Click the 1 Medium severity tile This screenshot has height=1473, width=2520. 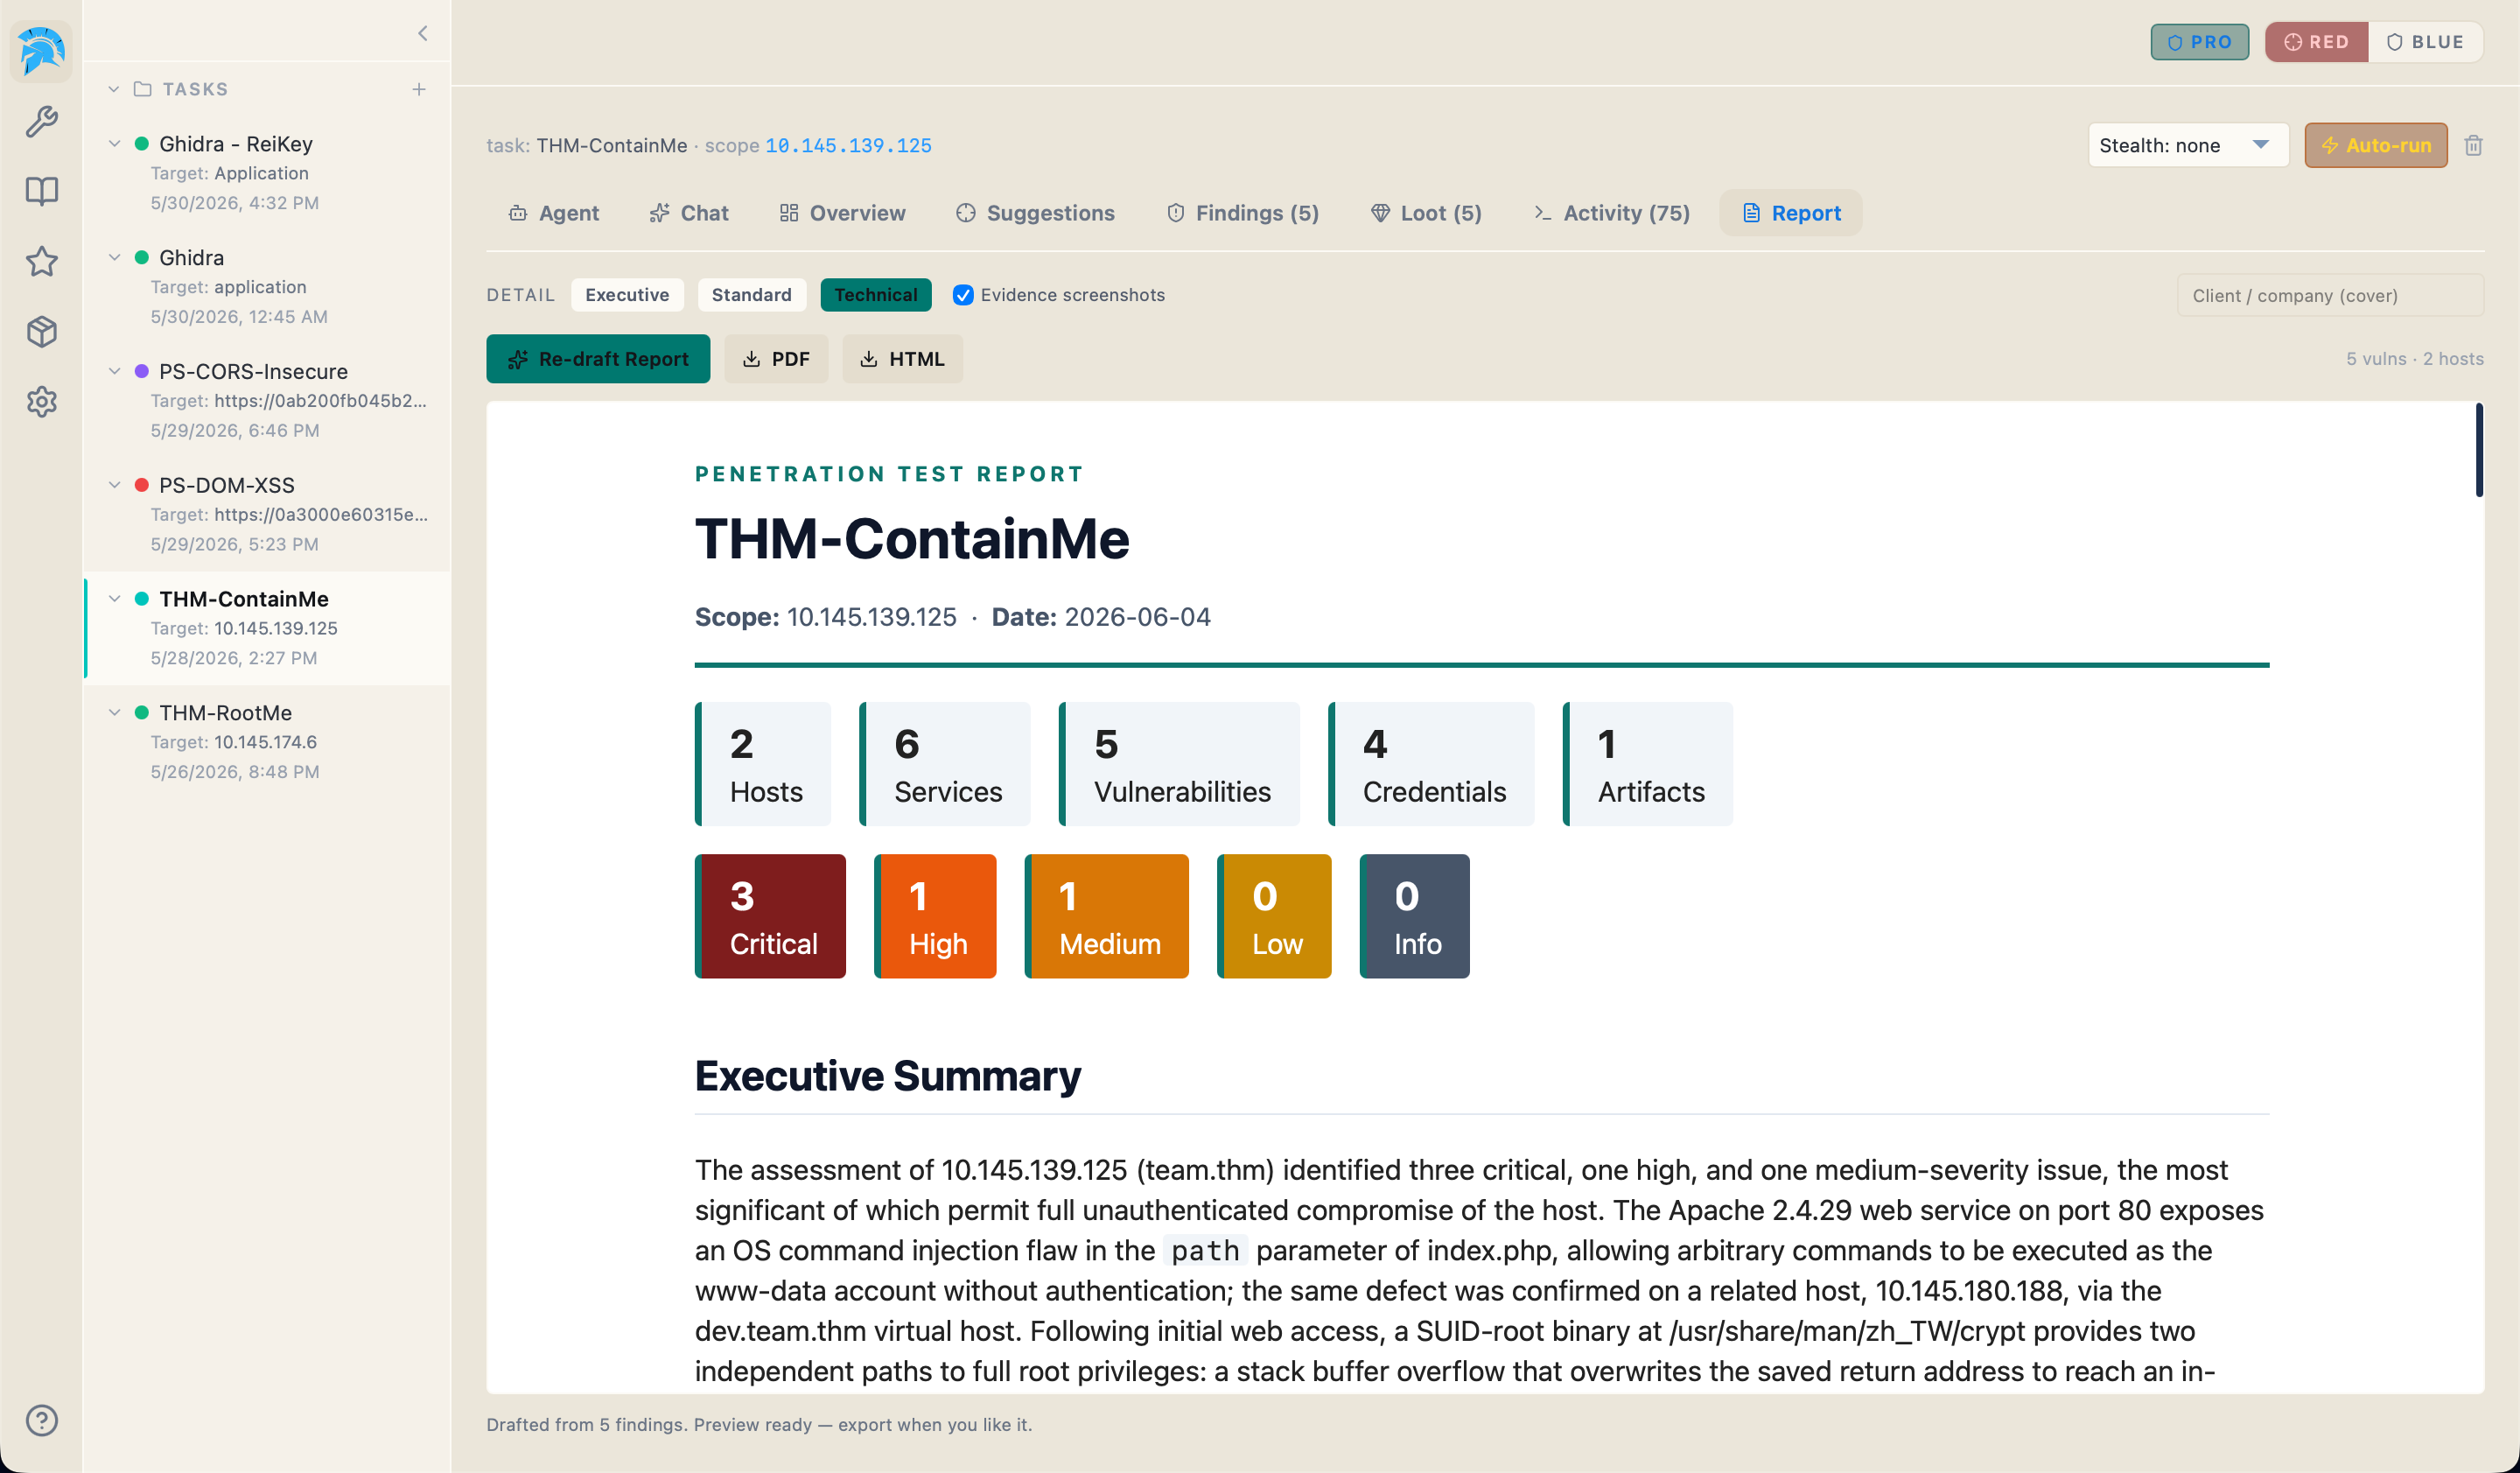tap(1106, 916)
